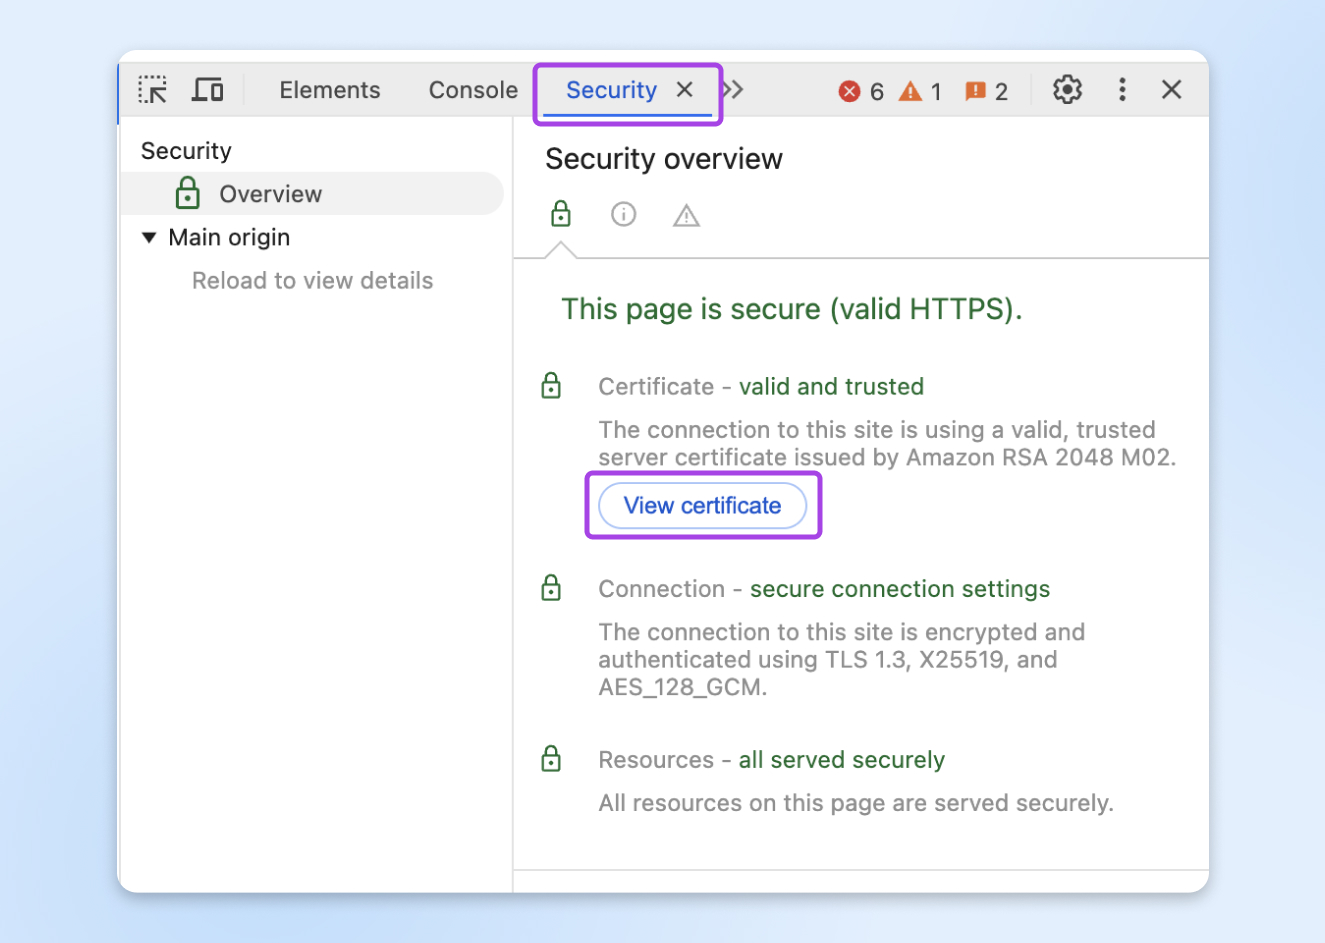Screen dimensions: 1325x943
Task: Click Reload to view details
Action: (312, 280)
